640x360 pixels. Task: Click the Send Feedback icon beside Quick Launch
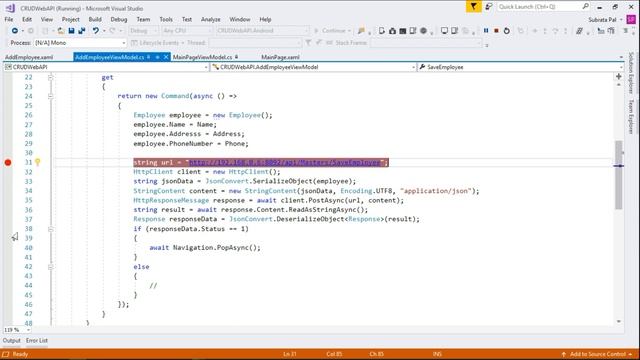point(489,7)
